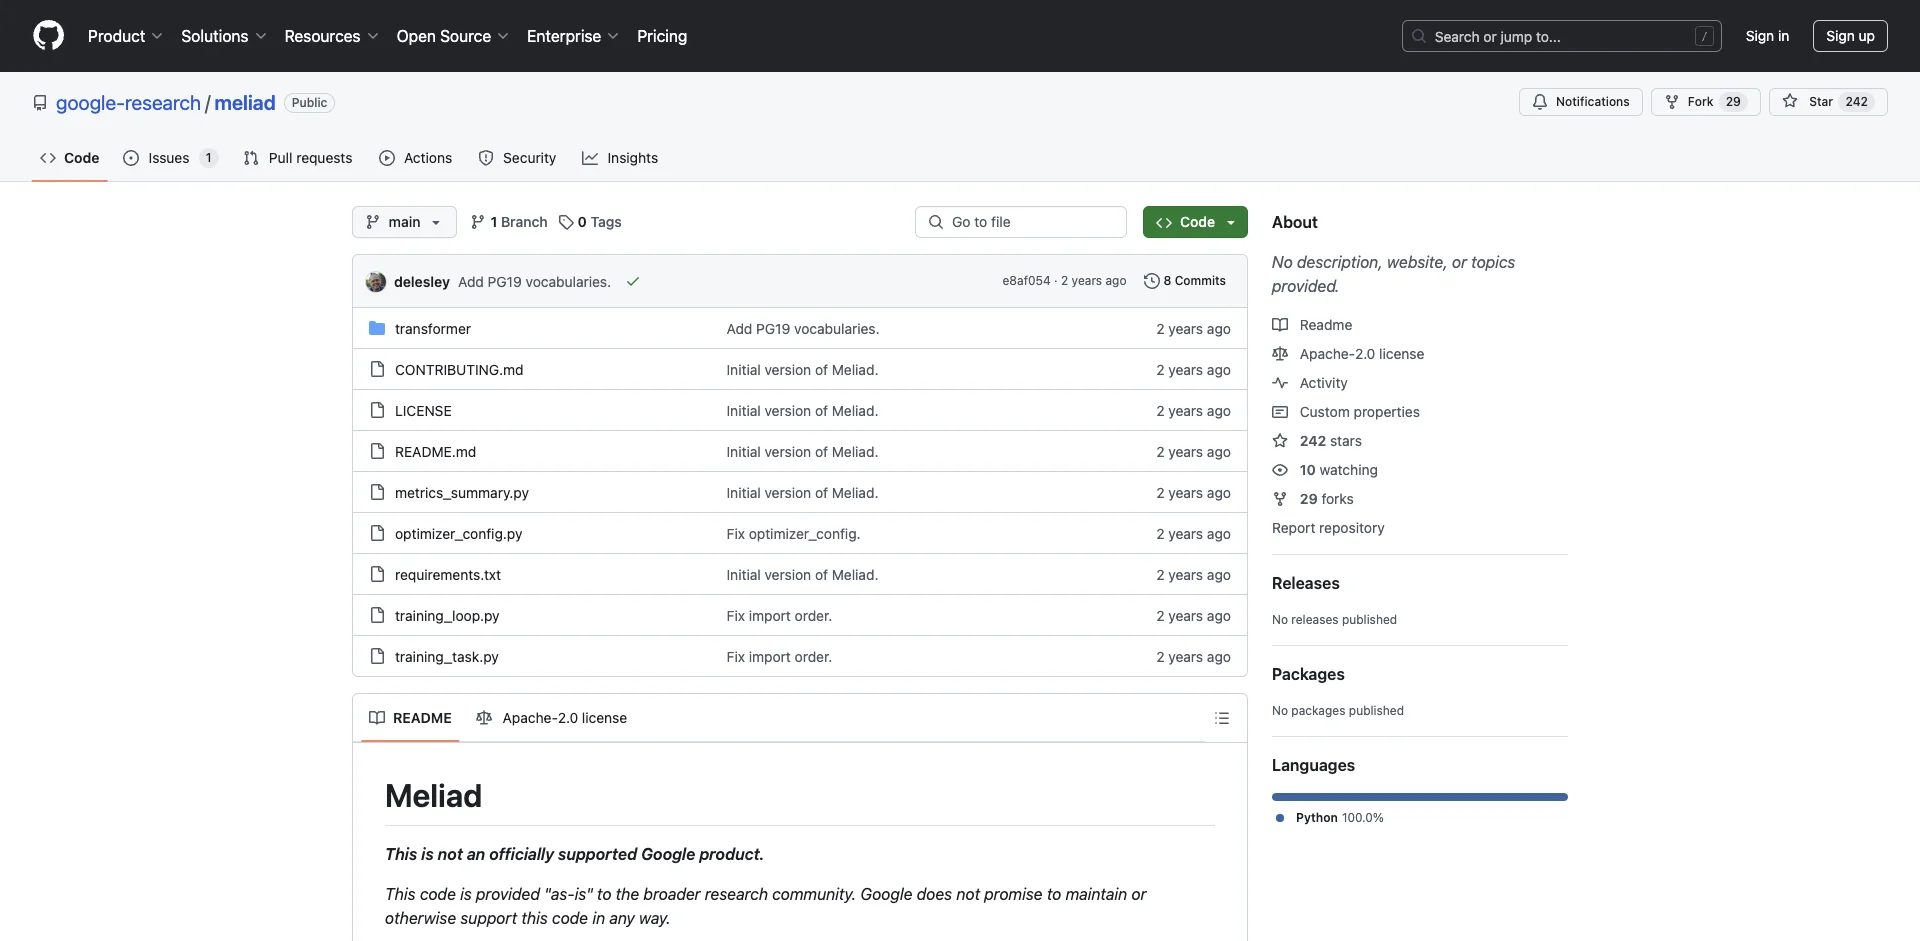Open commit e8af054
The width and height of the screenshot is (1920, 941).
pyautogui.click(x=1026, y=281)
